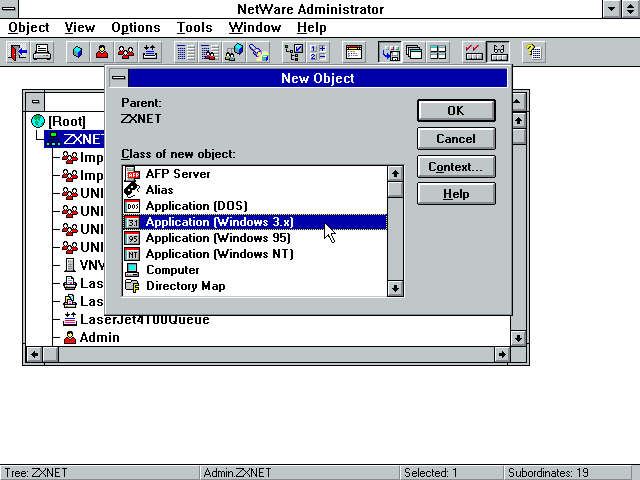Open the browser window control menu box
This screenshot has height=480, width=640.
(x=36, y=102)
